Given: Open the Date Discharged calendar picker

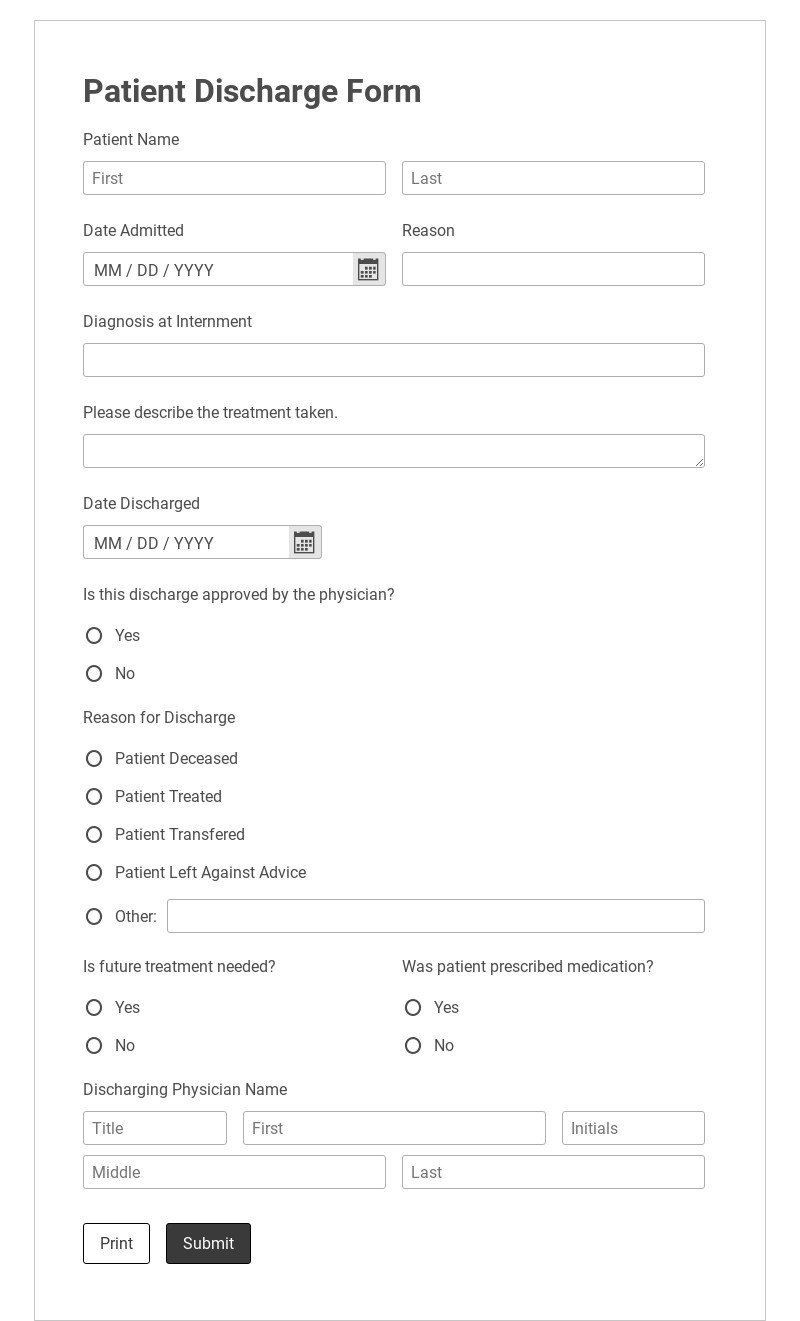Looking at the screenshot, I should [x=304, y=542].
